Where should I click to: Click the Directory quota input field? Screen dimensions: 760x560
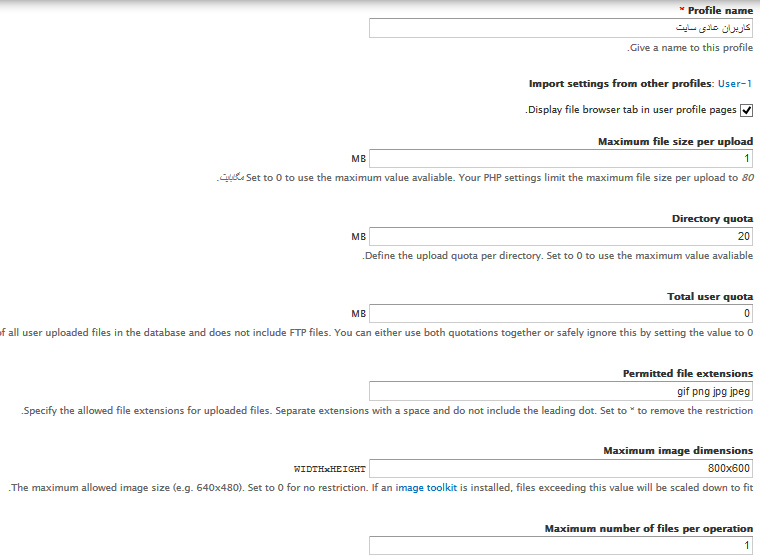[561, 237]
